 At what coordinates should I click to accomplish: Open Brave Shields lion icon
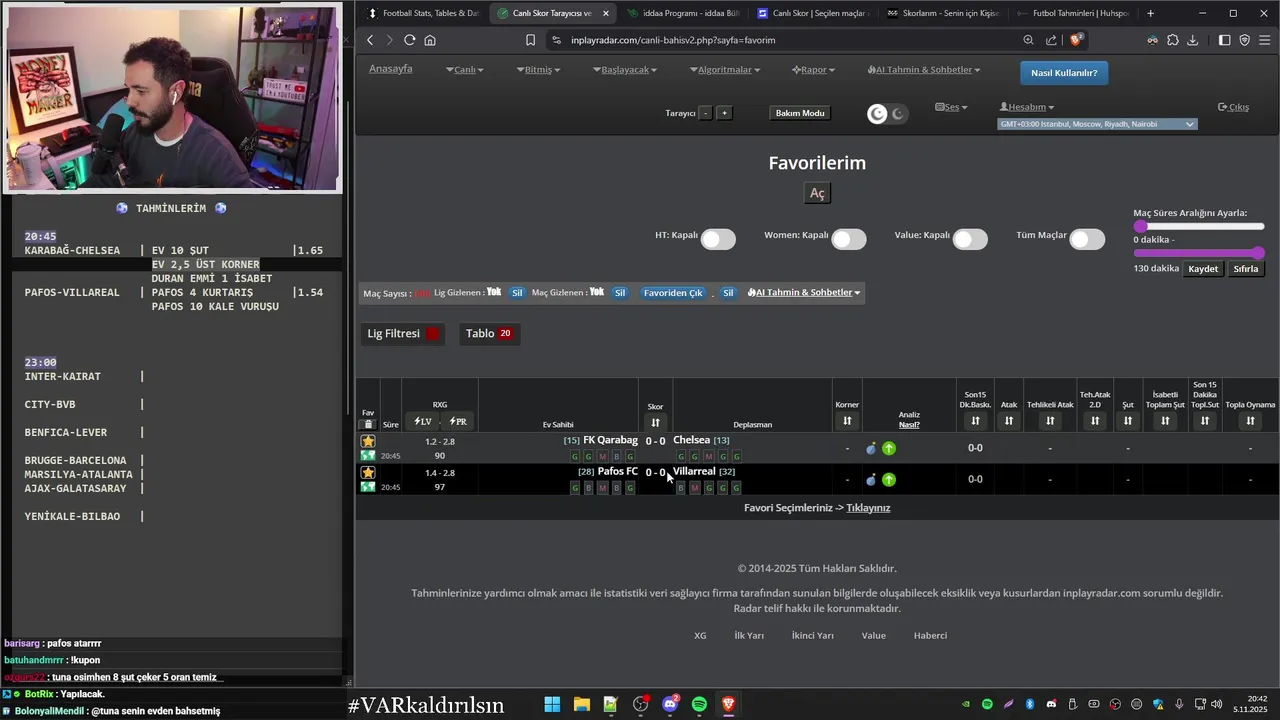[1076, 40]
